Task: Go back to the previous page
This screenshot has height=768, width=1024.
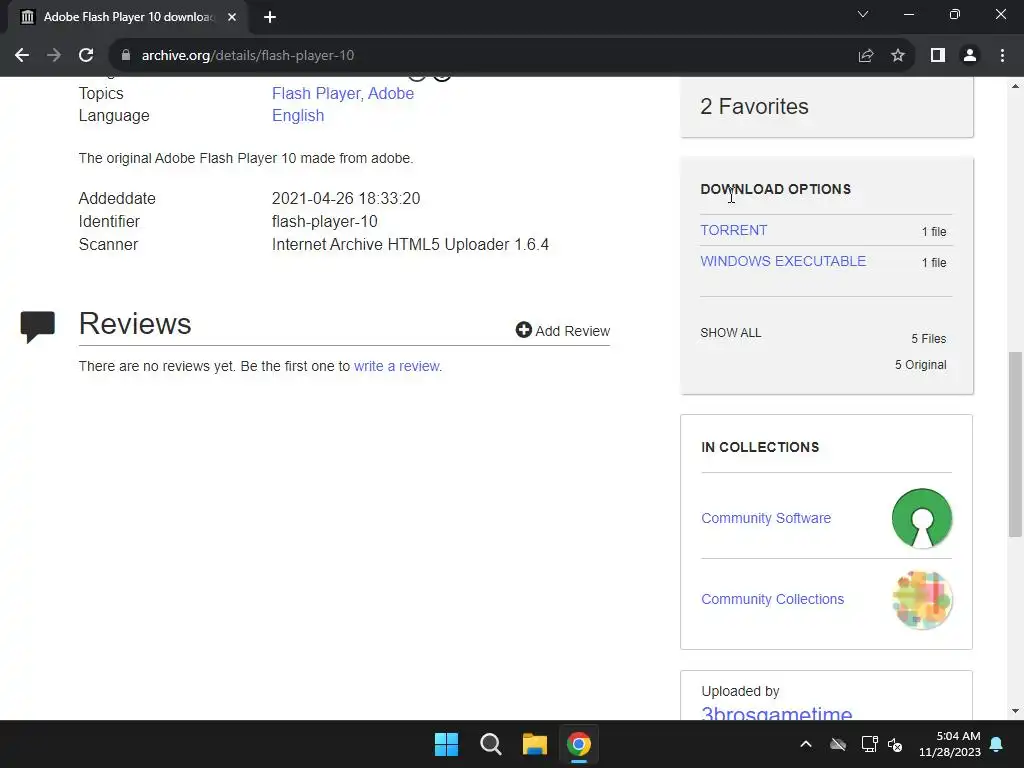Action: (22, 56)
